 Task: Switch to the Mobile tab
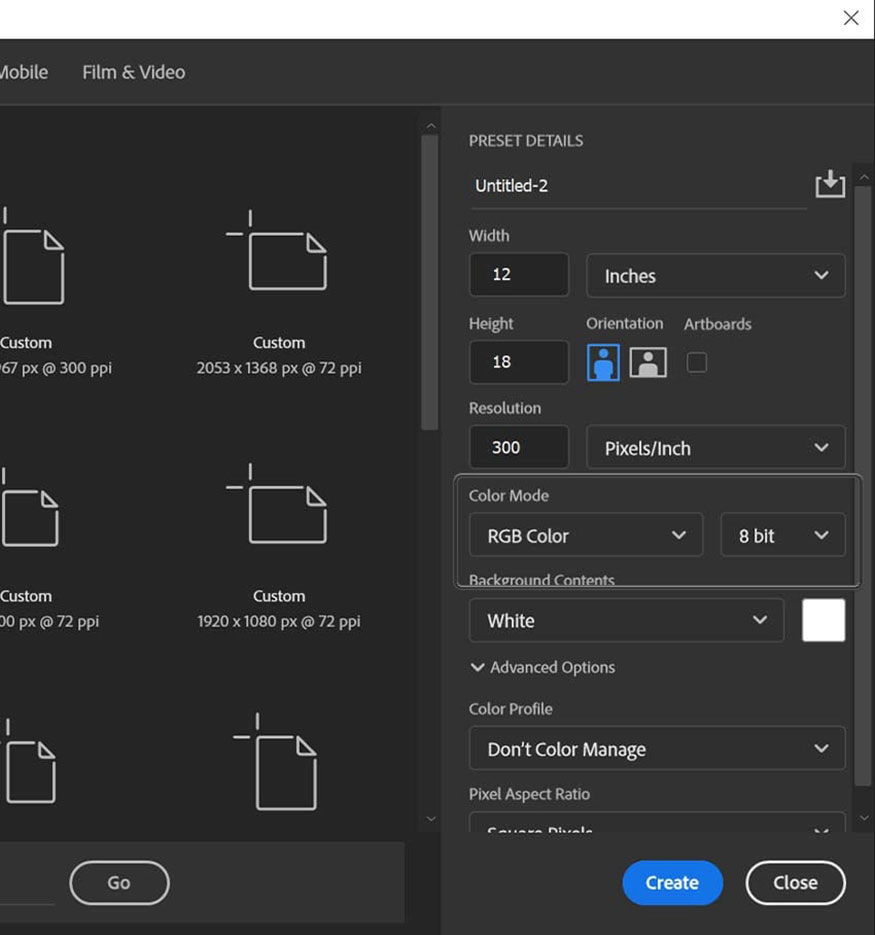point(24,72)
